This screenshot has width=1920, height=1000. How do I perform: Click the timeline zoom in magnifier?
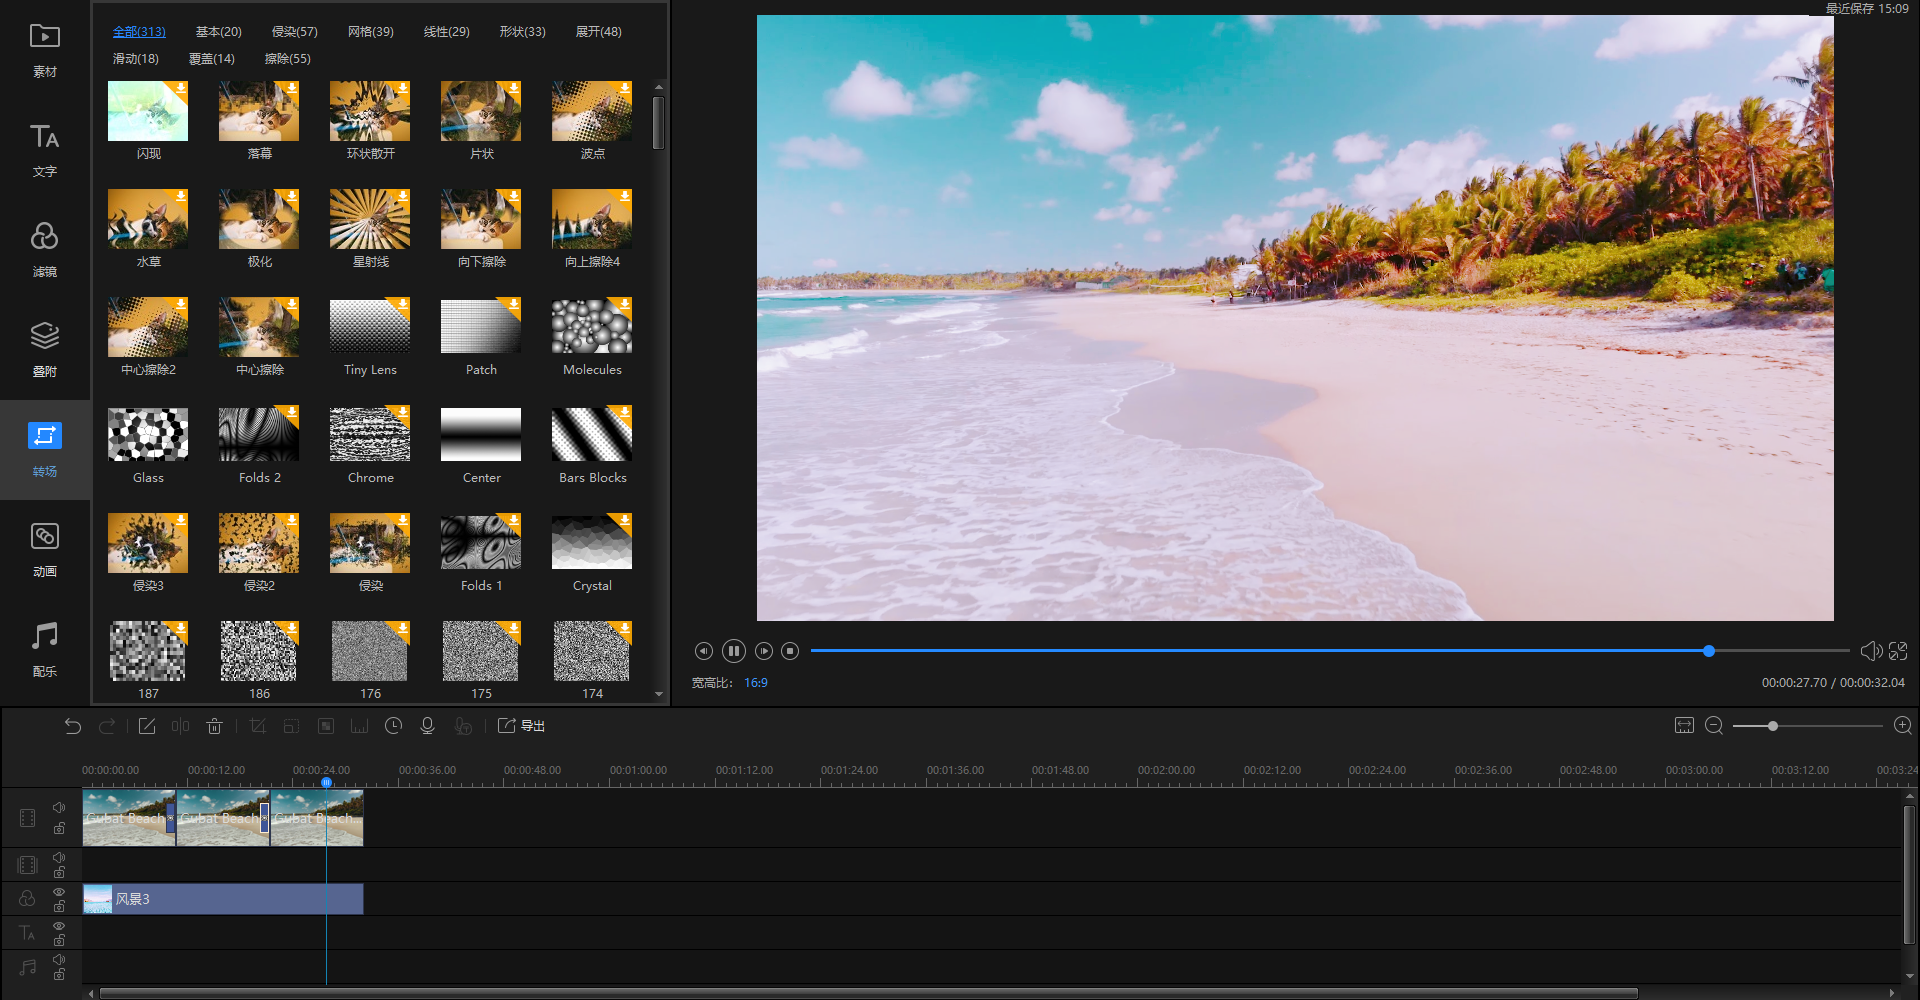(x=1903, y=726)
